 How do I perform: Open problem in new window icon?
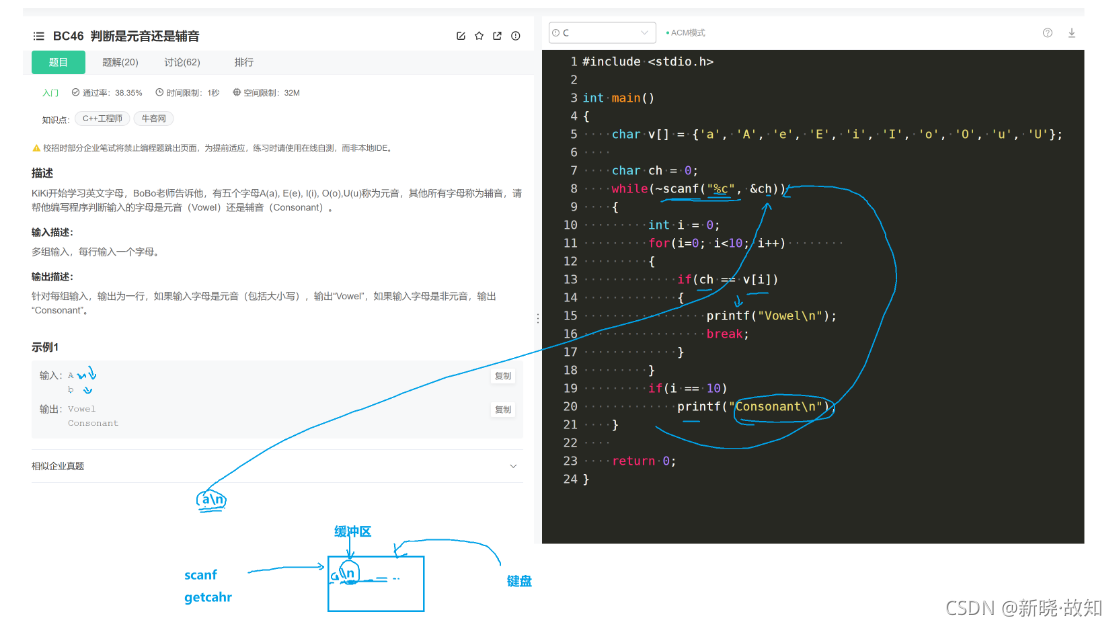pos(497,36)
